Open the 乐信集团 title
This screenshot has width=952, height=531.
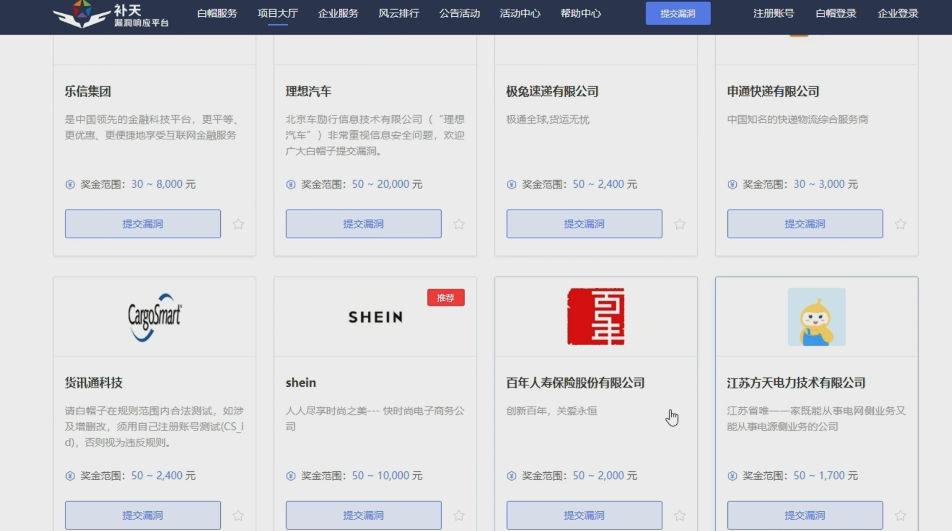[88, 92]
